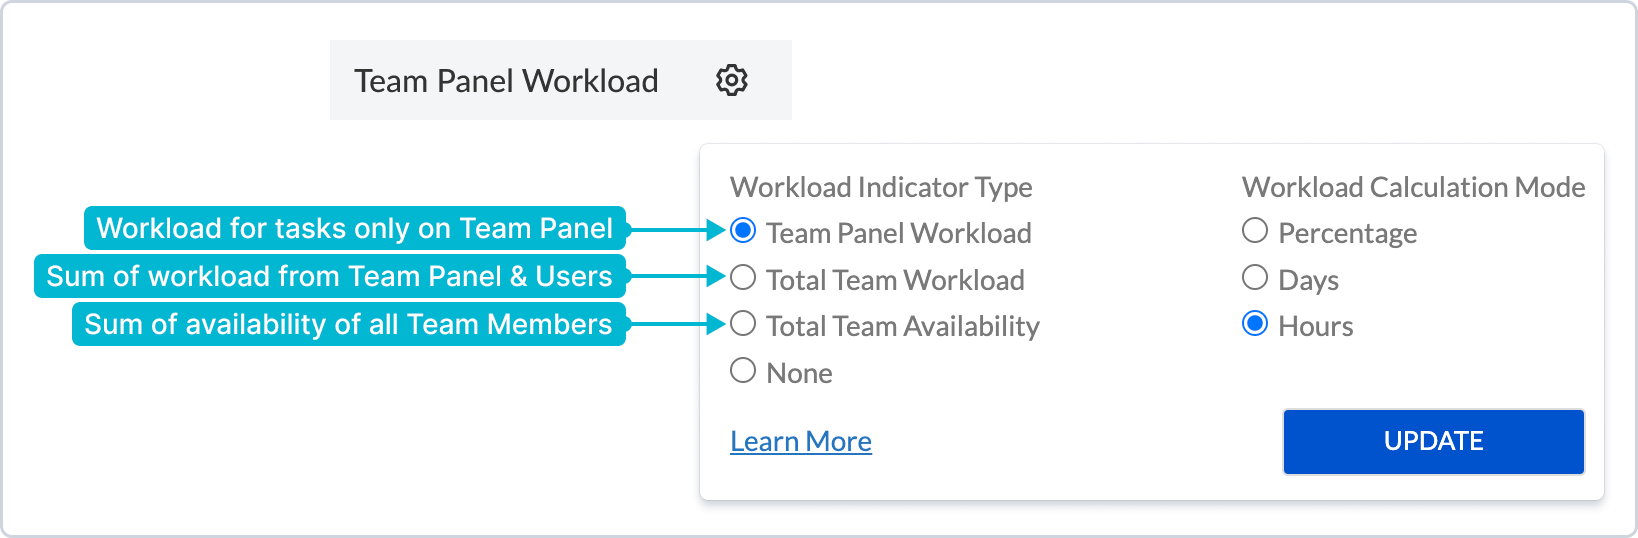The width and height of the screenshot is (1638, 538).
Task: Click the Workload Indicator Type heading
Action: coord(881,187)
